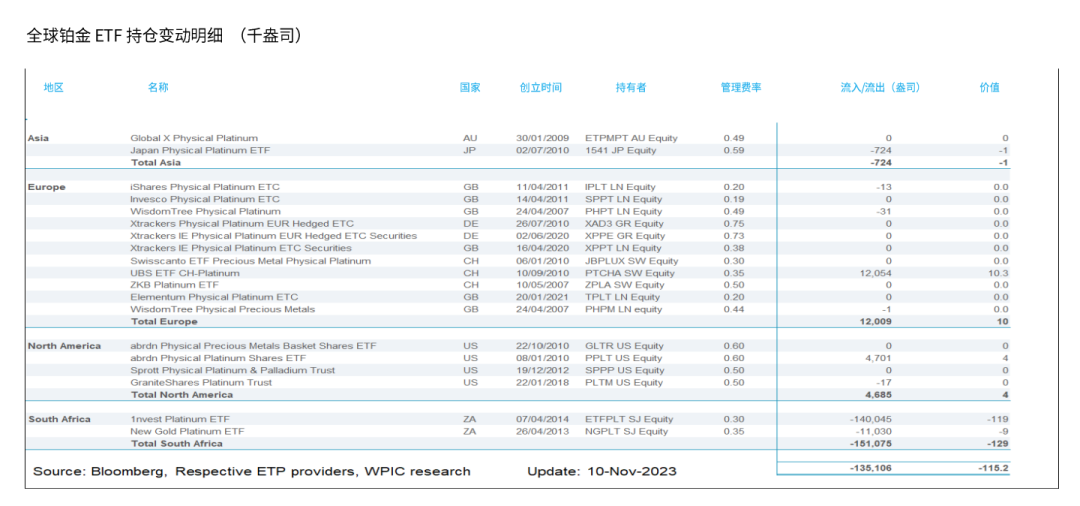Click the 地区 column header
This screenshot has height=506, width=1080.
tap(54, 87)
